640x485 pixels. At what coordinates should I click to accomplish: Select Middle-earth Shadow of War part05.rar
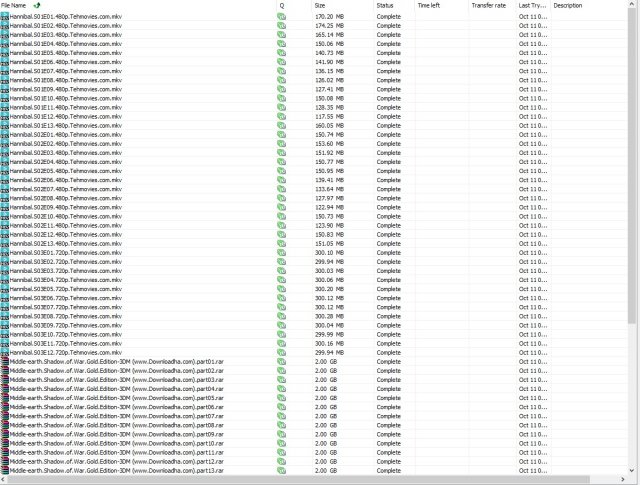click(x=117, y=398)
